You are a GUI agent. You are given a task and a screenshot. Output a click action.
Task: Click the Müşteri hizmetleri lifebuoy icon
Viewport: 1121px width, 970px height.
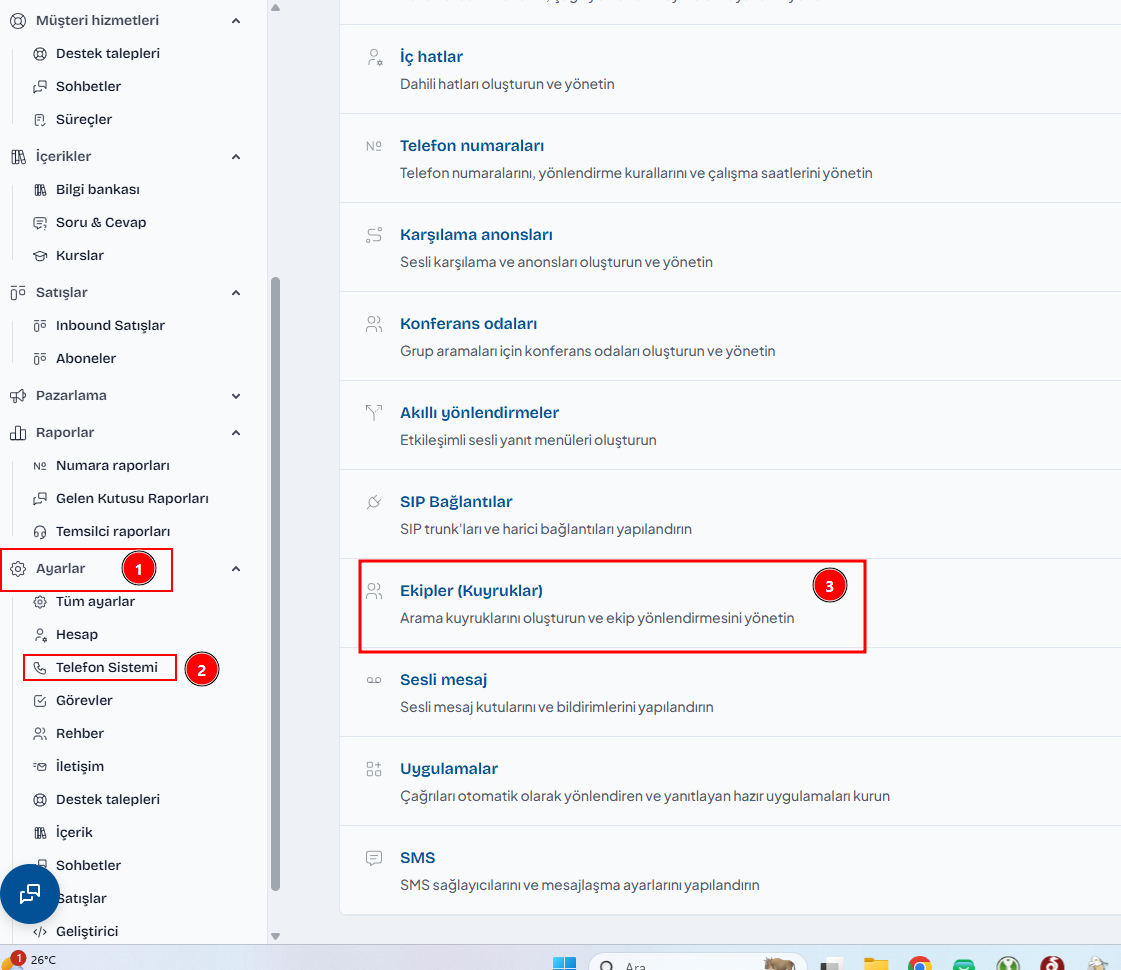(18, 21)
